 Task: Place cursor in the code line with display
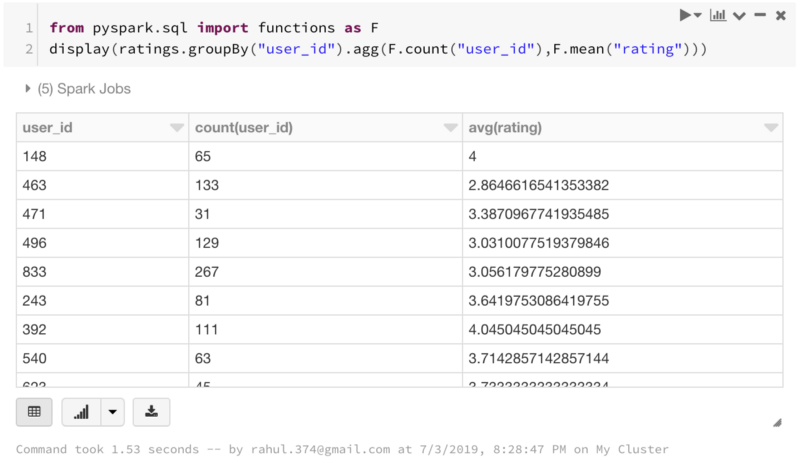click(380, 49)
